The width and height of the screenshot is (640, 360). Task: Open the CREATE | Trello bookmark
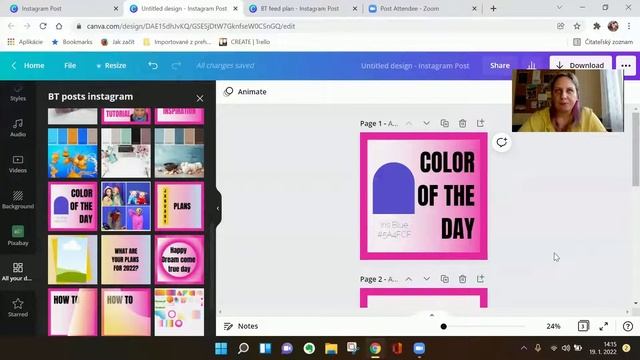[x=244, y=42]
